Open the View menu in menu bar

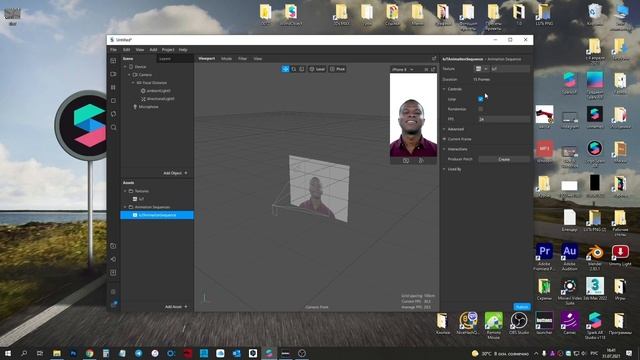tap(140, 50)
